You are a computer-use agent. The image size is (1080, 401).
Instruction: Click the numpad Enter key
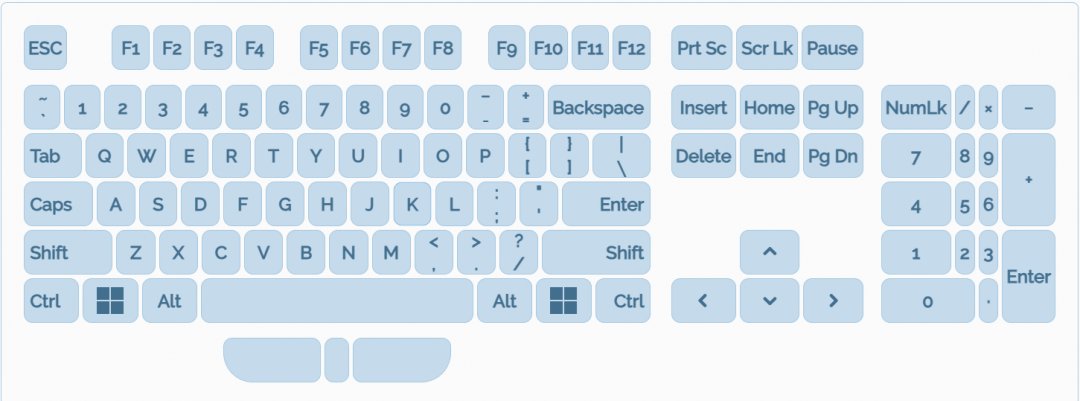1028,276
